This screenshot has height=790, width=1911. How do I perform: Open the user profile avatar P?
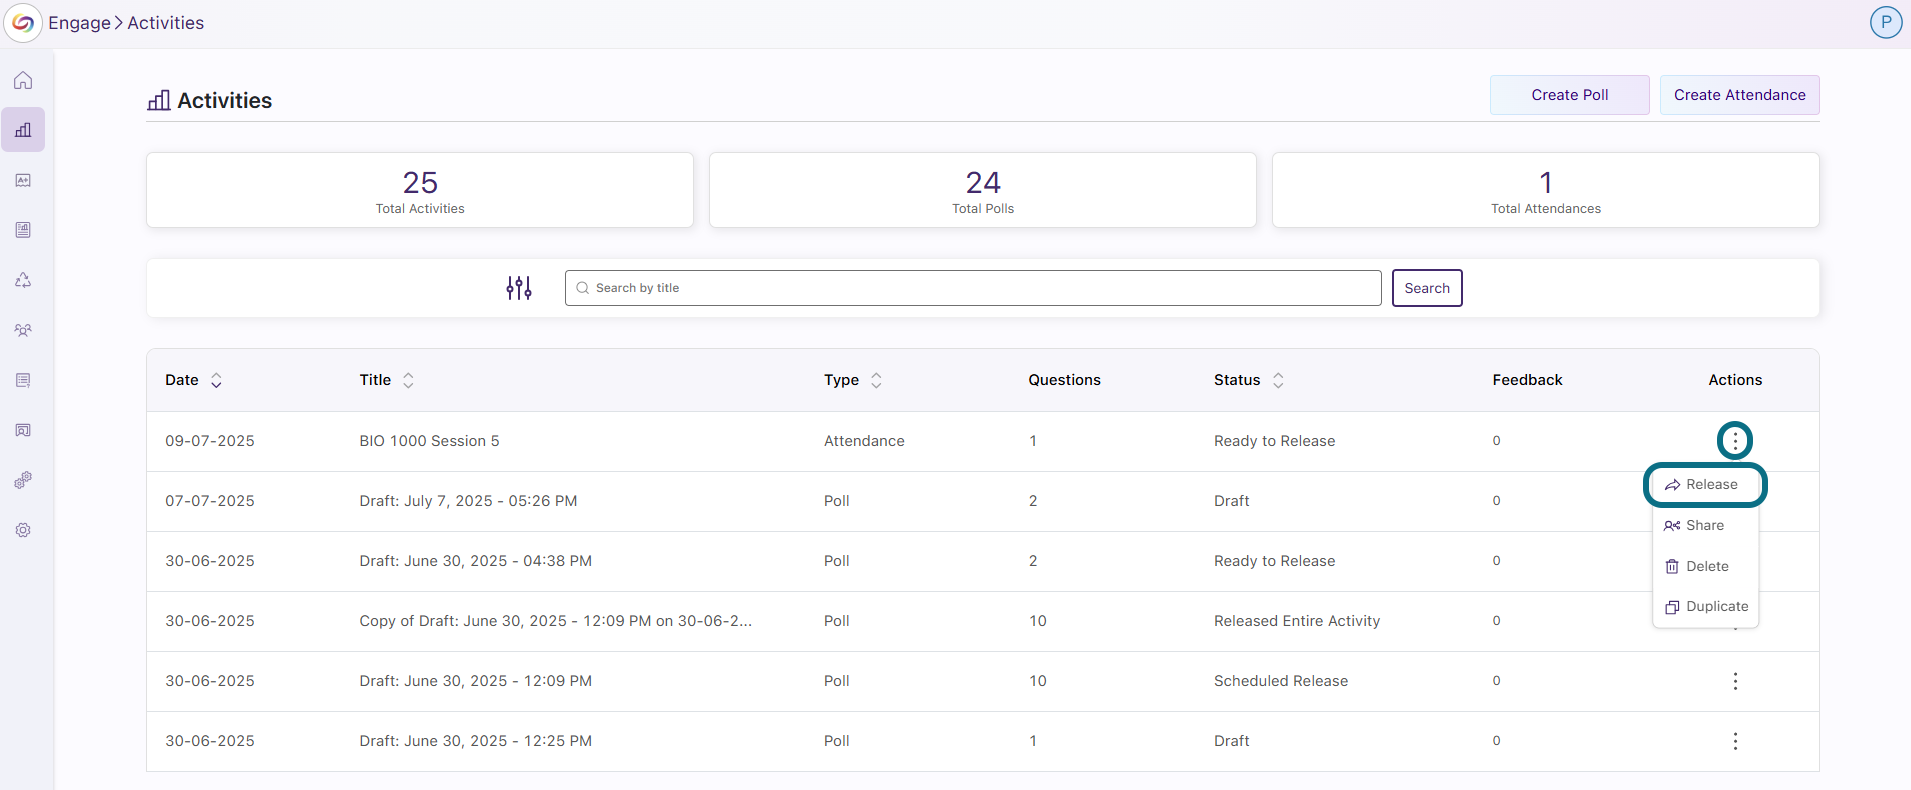[x=1886, y=22]
